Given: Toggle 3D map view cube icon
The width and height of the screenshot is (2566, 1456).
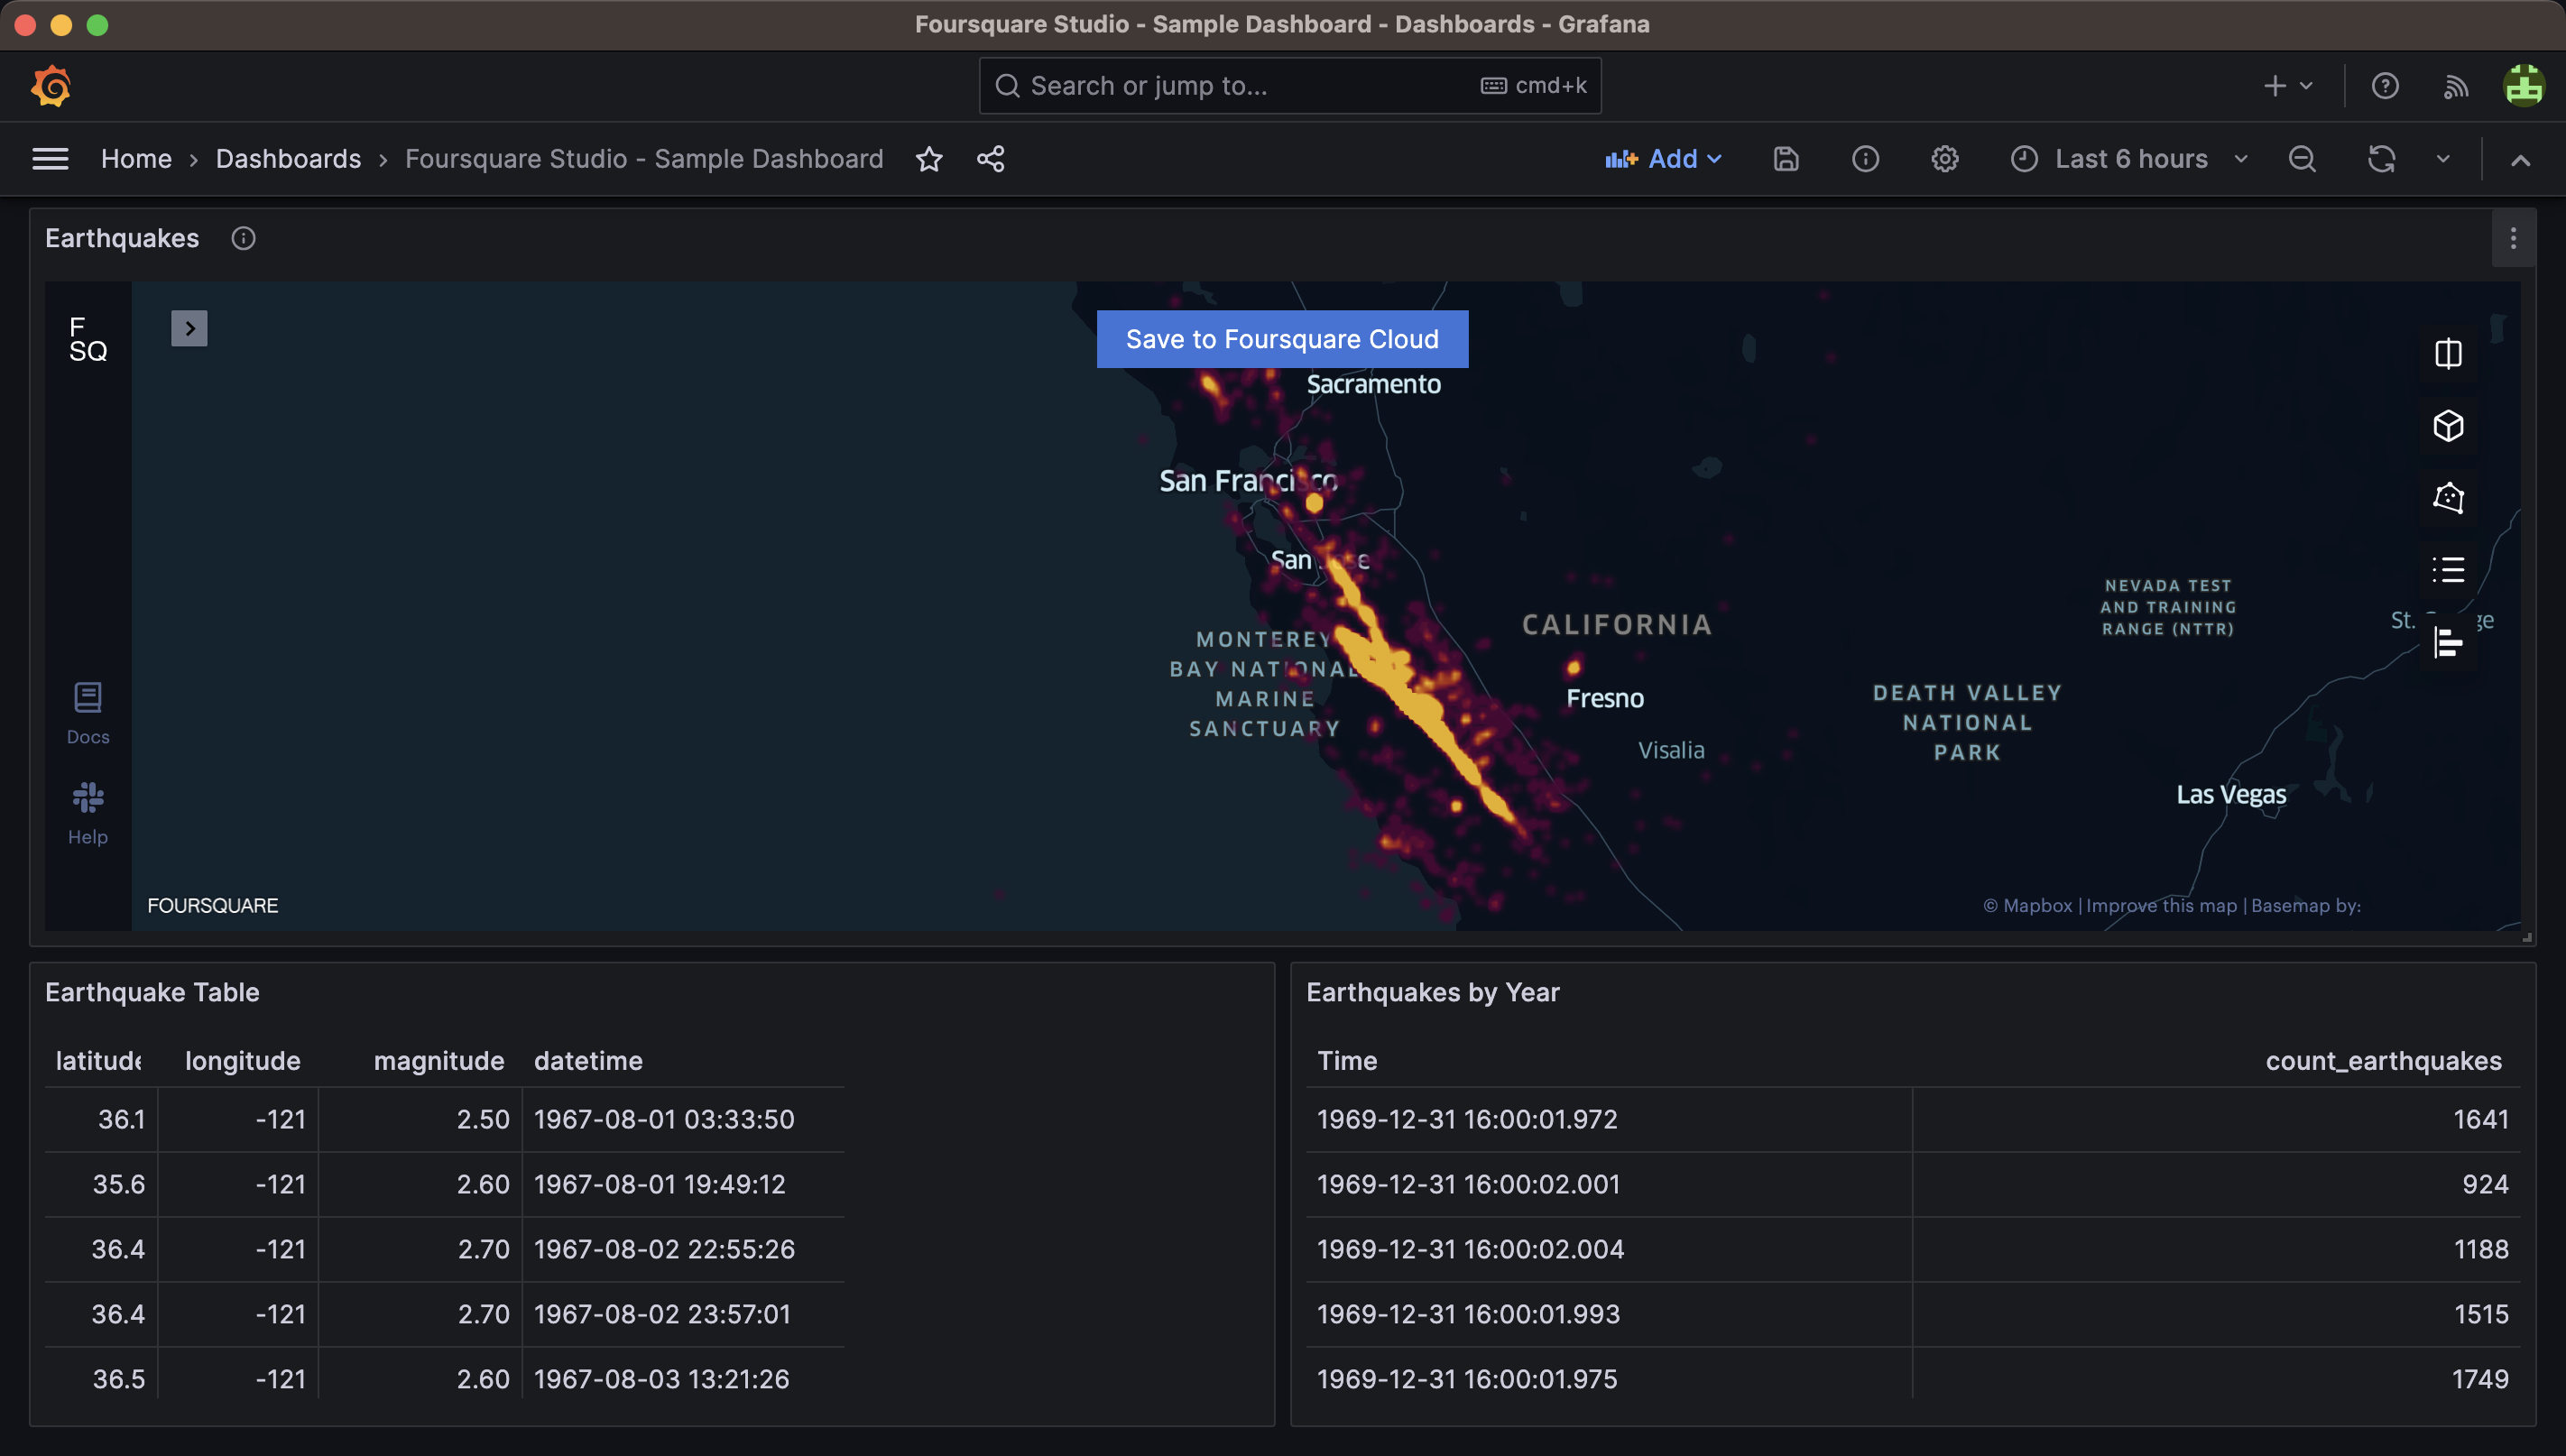Looking at the screenshot, I should coord(2448,426).
